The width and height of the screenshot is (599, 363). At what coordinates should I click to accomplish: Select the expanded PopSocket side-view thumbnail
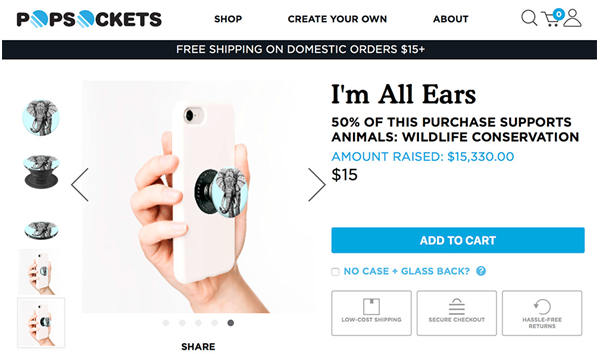point(41,172)
